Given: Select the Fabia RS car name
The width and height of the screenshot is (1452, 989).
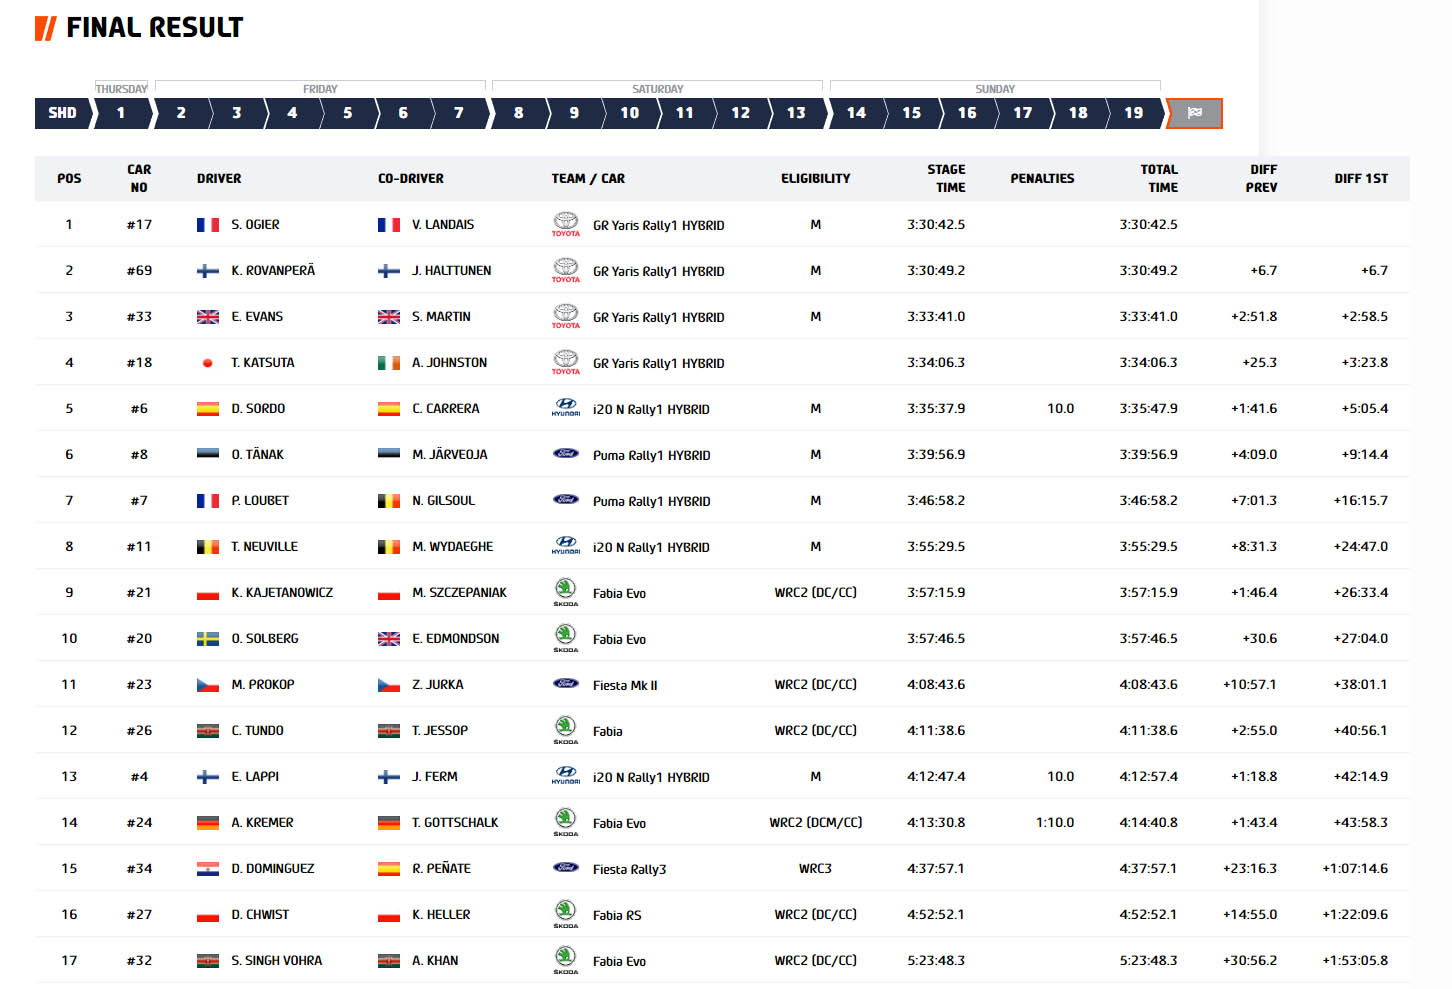Looking at the screenshot, I should tap(617, 915).
